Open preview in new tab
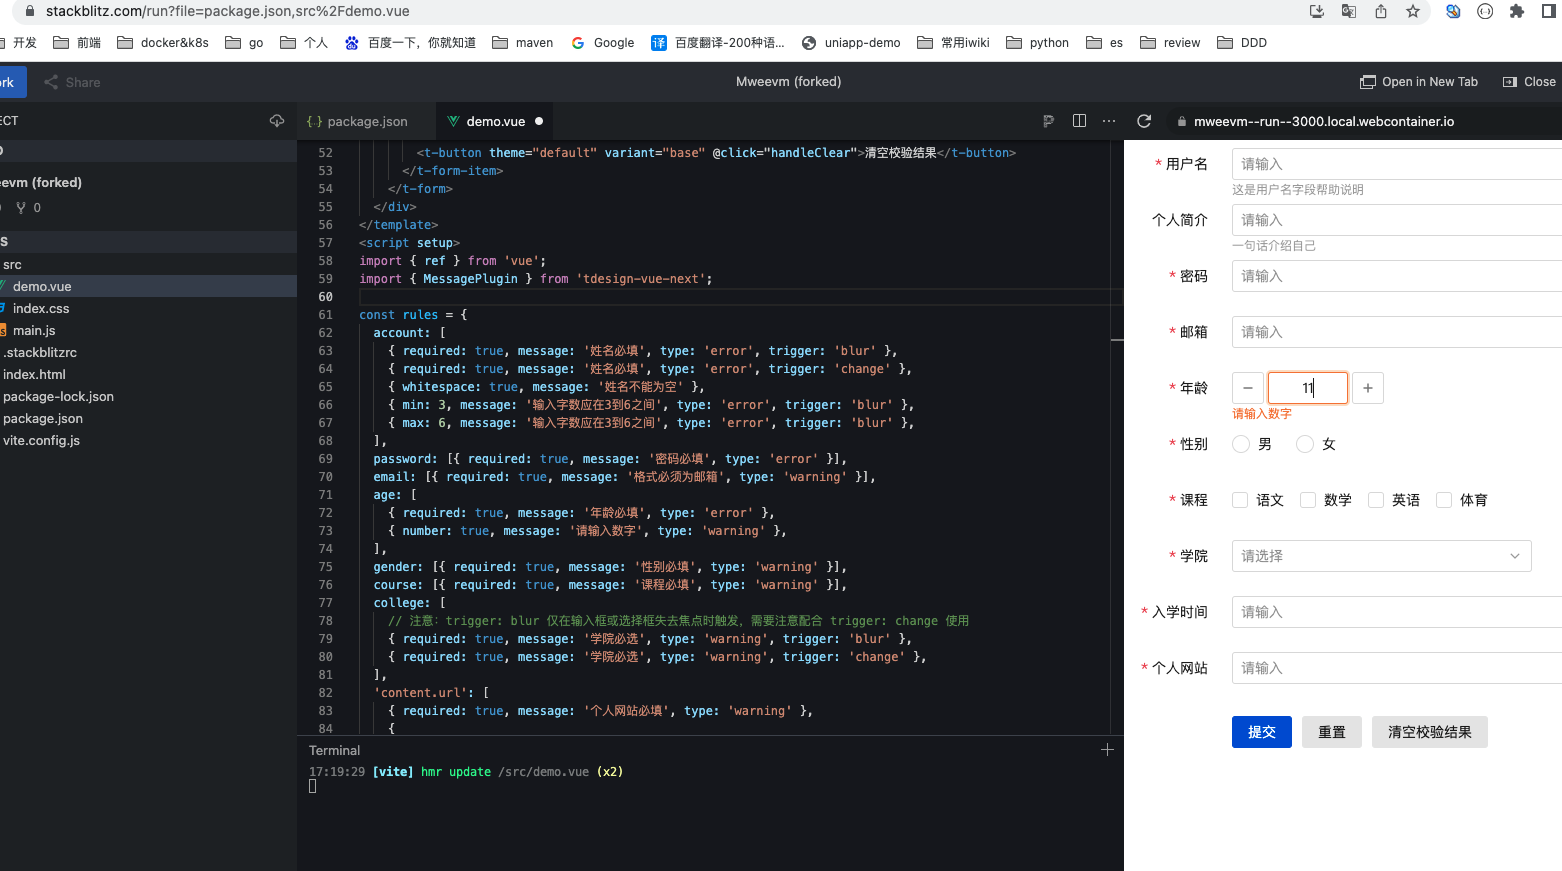 pyautogui.click(x=1418, y=81)
